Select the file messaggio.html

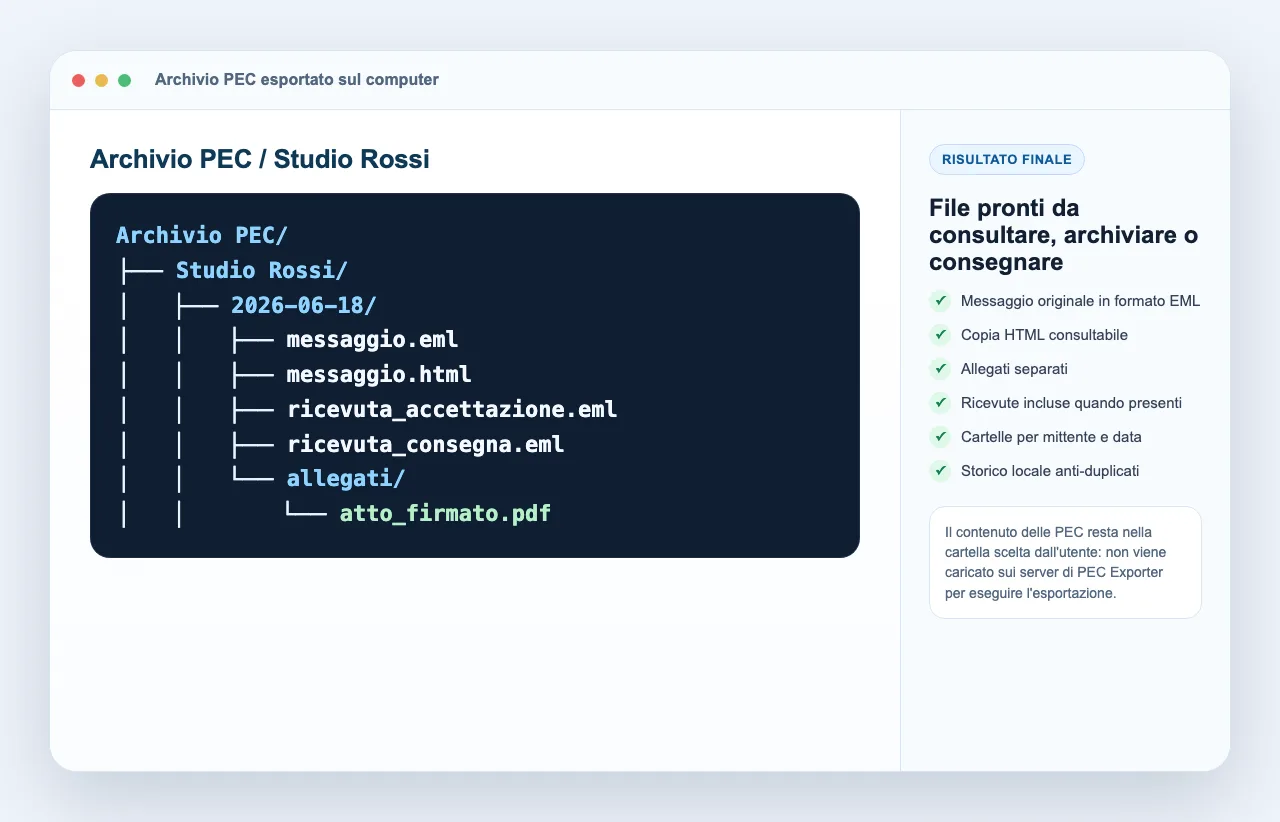click(x=379, y=375)
